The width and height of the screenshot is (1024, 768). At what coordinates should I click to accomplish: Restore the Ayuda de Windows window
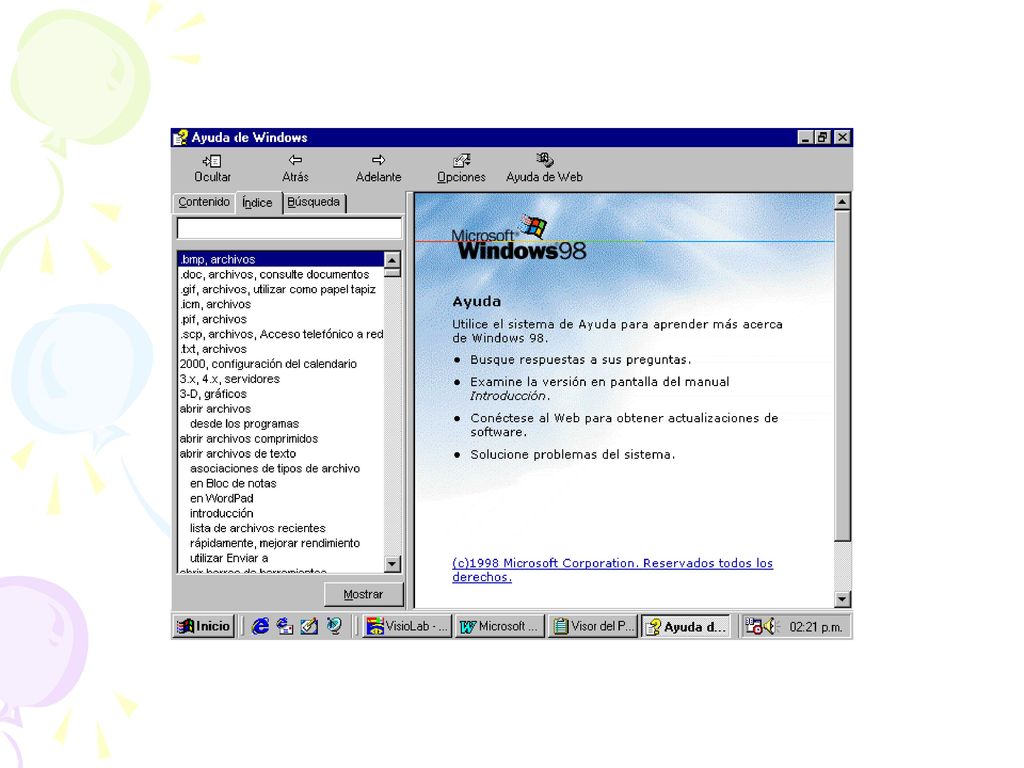click(822, 138)
